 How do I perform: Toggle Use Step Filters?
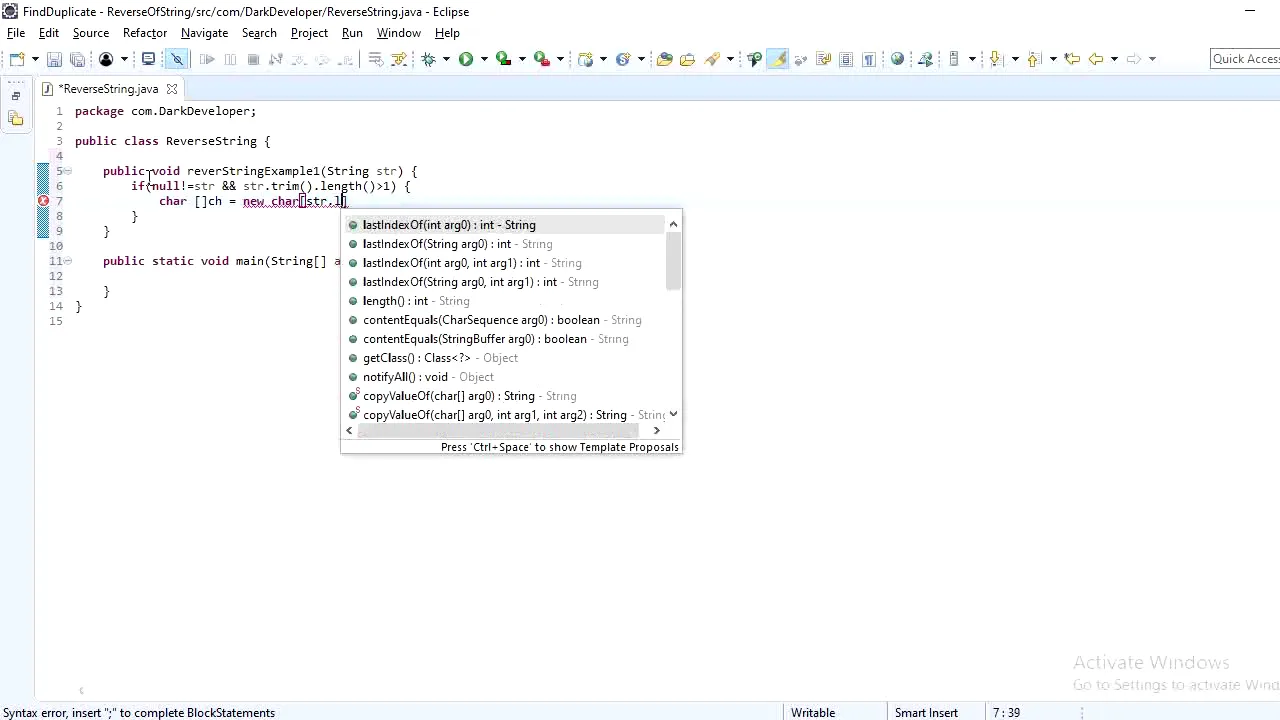click(399, 59)
